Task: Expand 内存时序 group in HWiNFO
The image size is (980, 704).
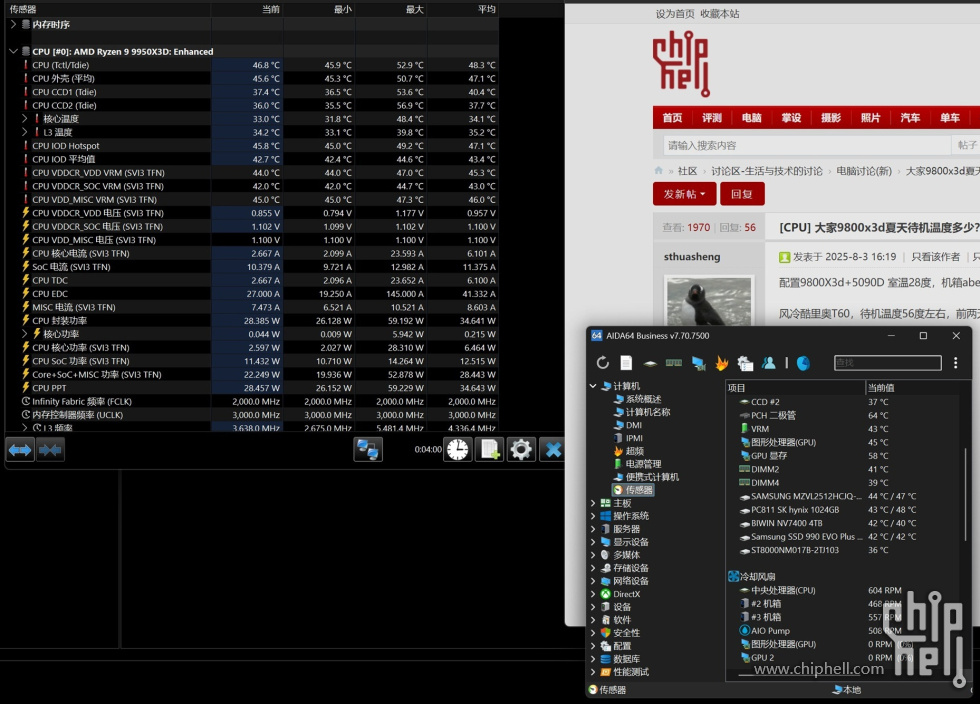Action: (12, 24)
